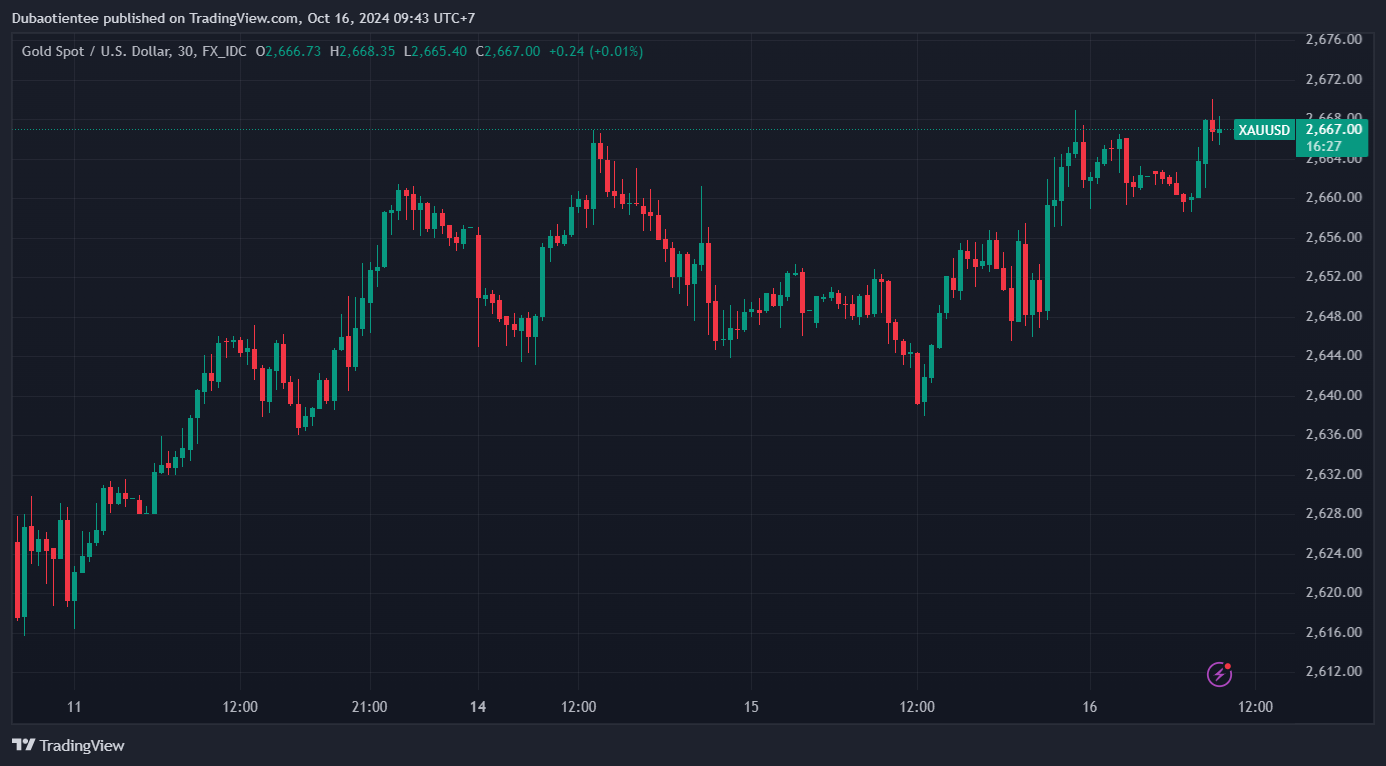Click the 2,652.00 price axis label
1386x766 pixels.
pyautogui.click(x=1334, y=277)
